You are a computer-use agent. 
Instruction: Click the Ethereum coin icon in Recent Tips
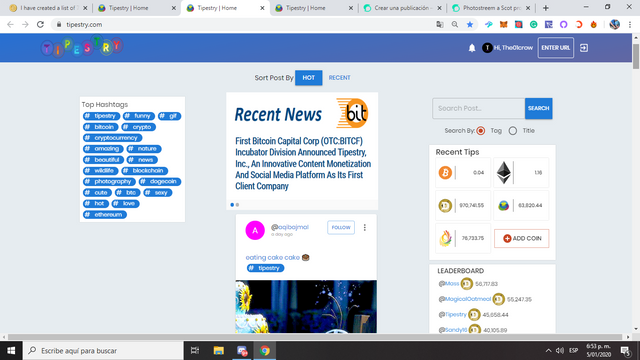(503, 173)
